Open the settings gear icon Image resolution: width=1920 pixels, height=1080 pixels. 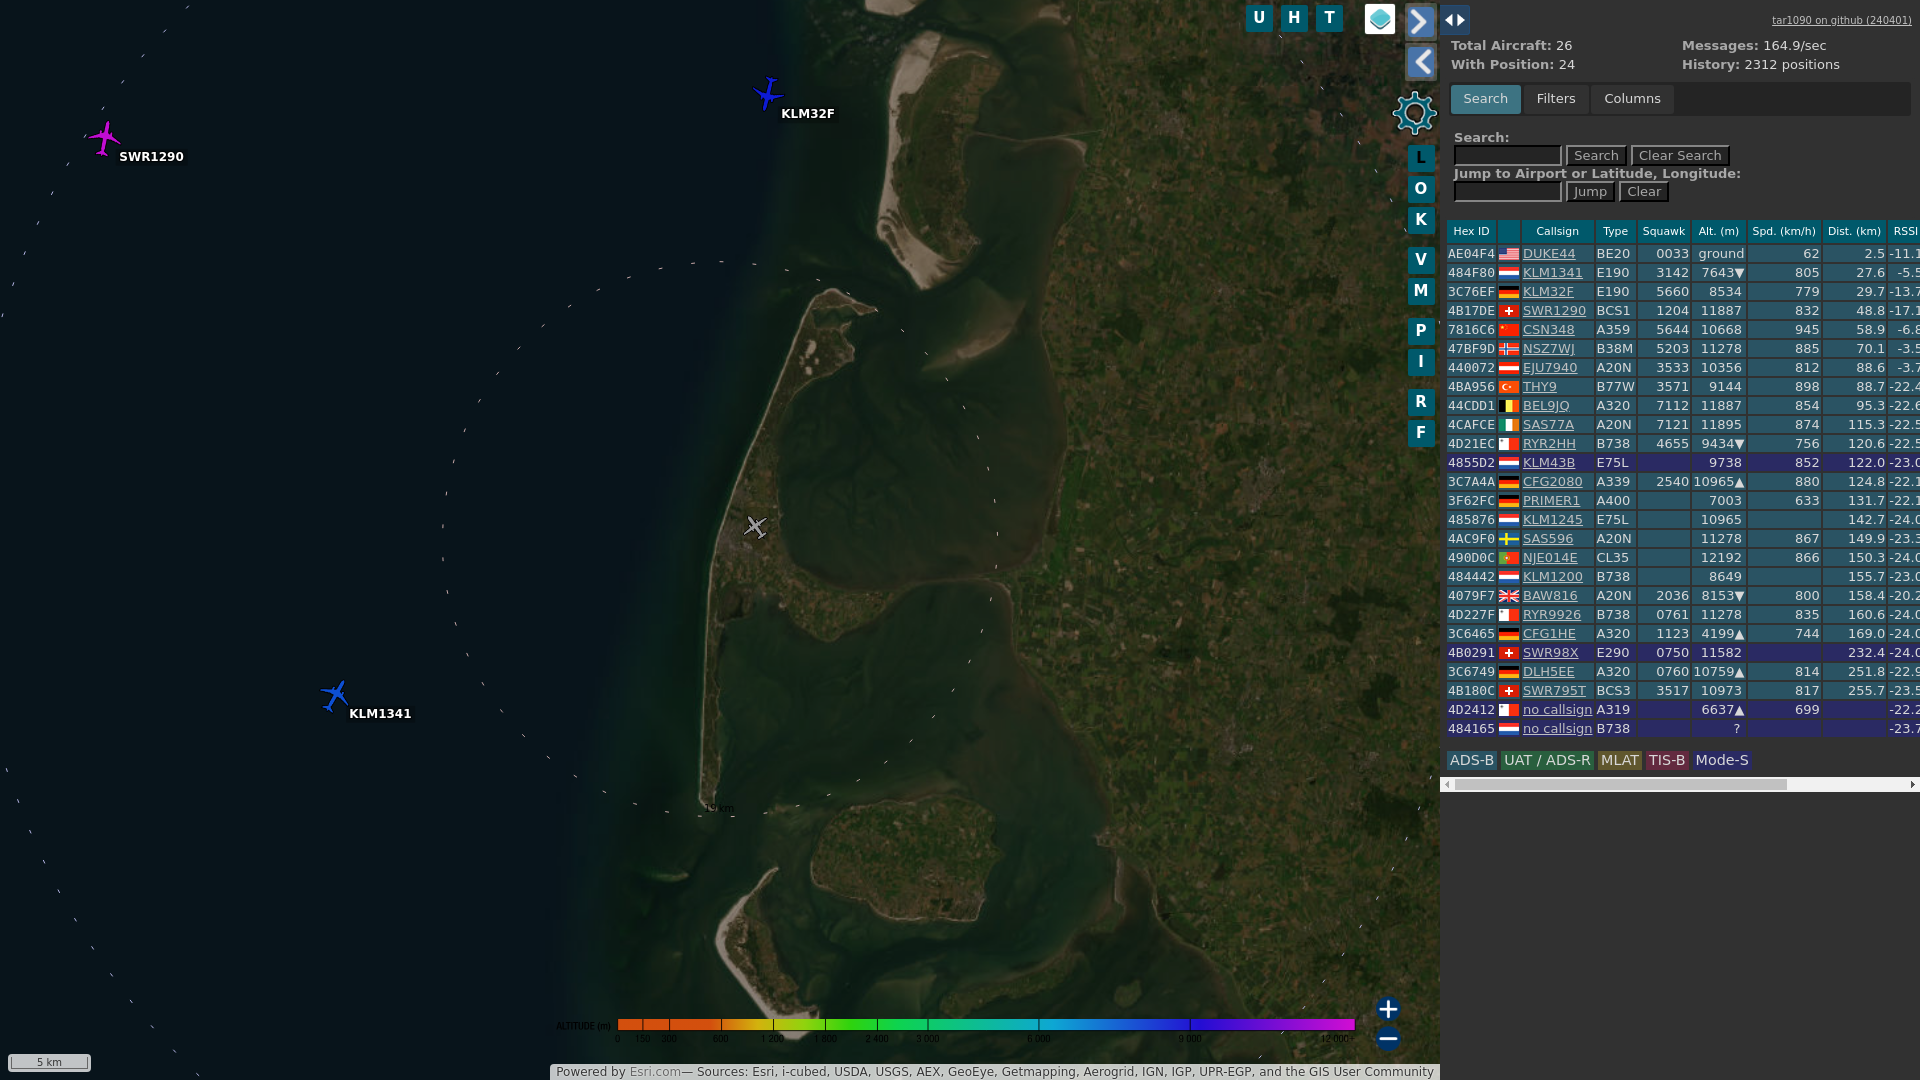(1414, 113)
